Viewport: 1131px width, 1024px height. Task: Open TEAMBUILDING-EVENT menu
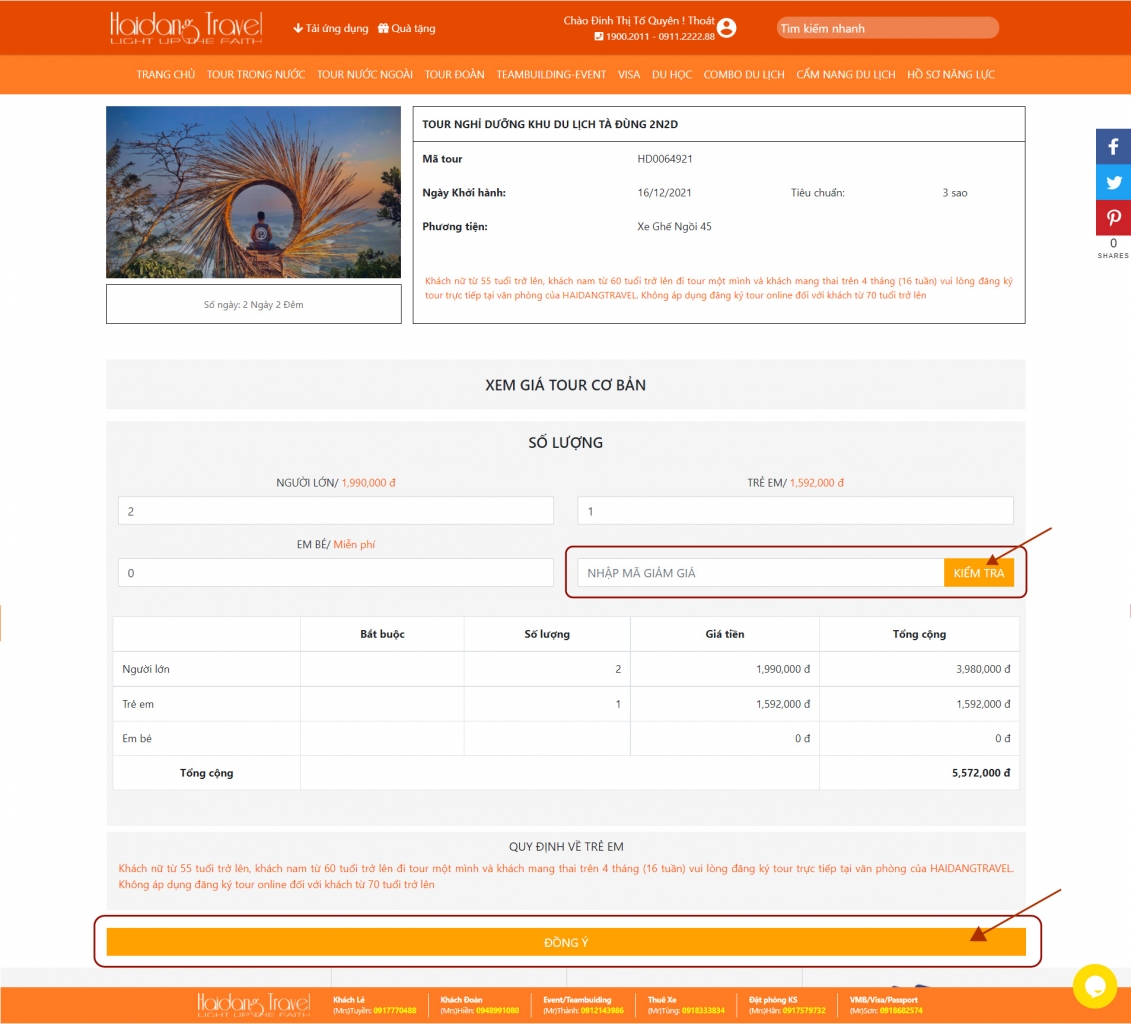coord(551,74)
